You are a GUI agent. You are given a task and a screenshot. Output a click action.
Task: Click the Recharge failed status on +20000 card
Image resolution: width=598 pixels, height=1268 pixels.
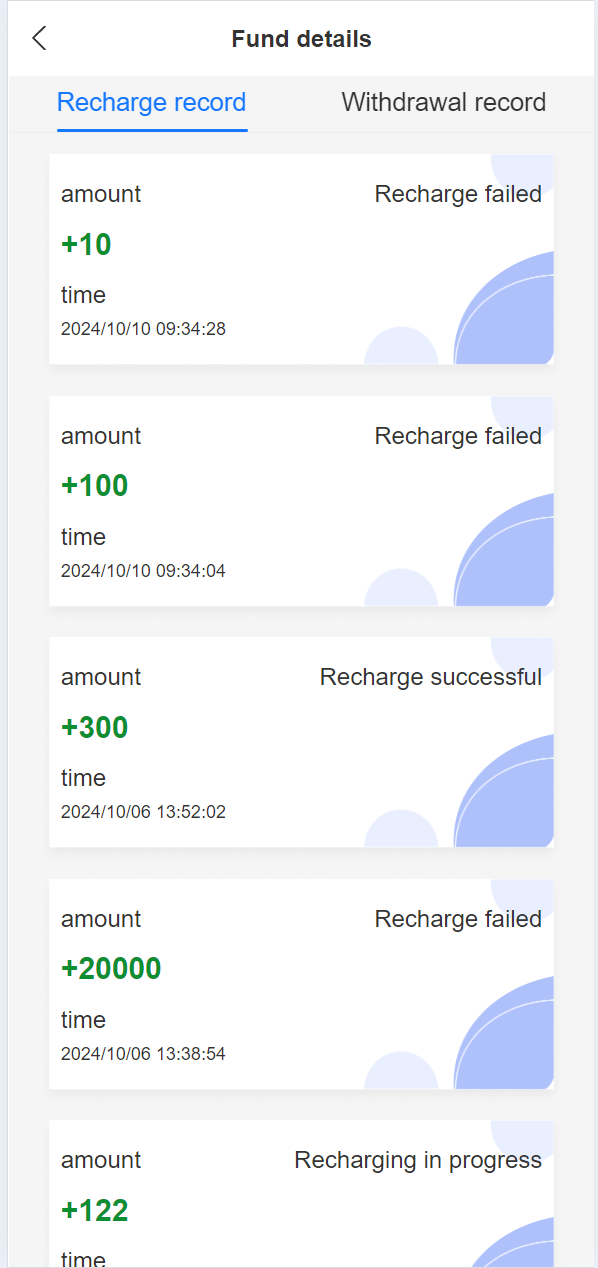458,919
